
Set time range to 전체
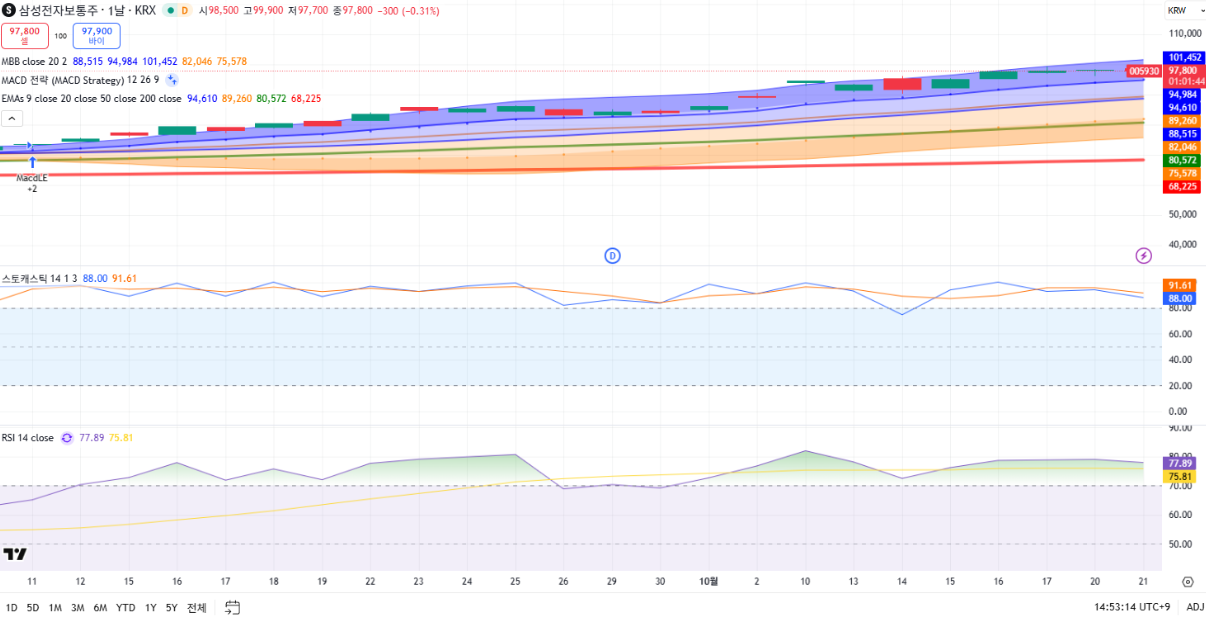tap(196, 607)
